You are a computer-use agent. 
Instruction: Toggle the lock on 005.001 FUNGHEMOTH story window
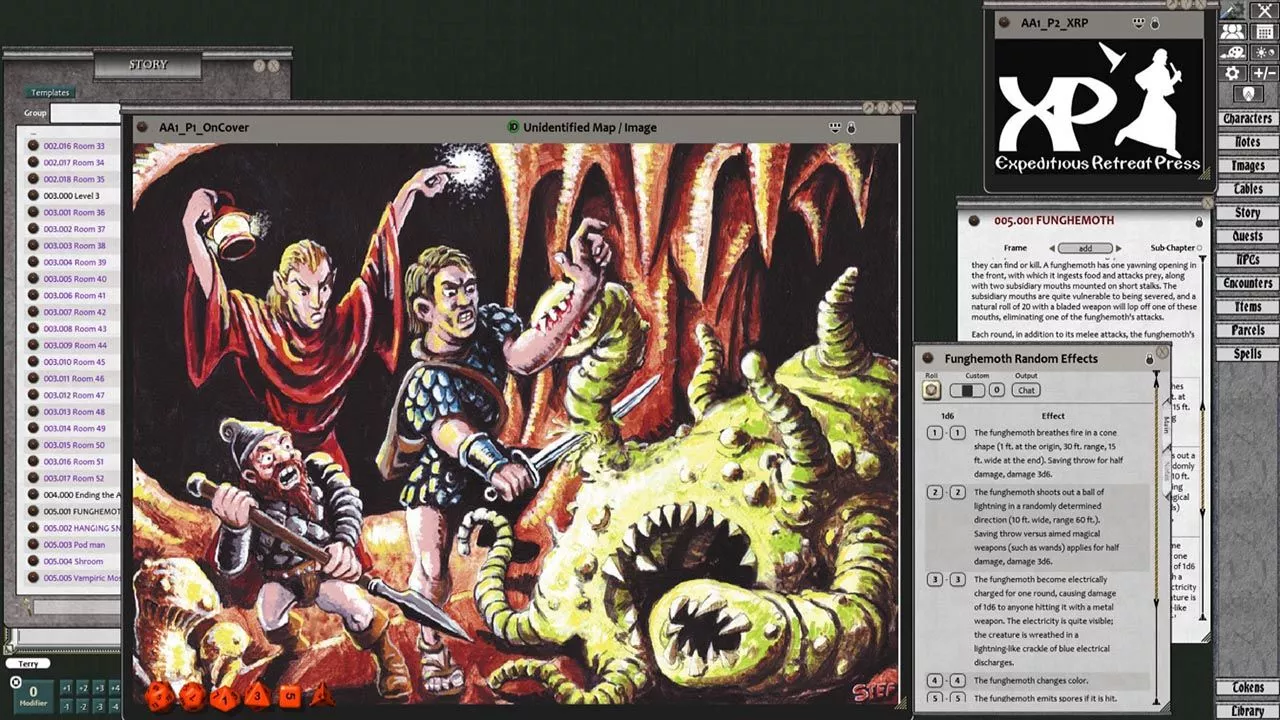[1199, 221]
